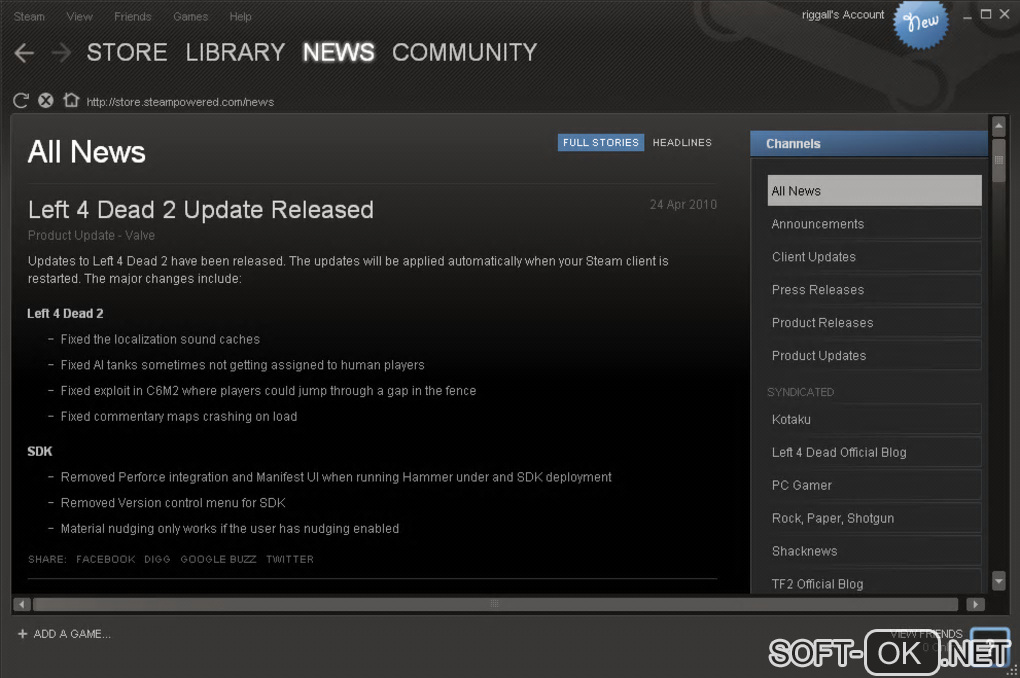Viewport: 1020px width, 678px height.
Task: Click 'Fixed the localization sound caches' line
Action: coord(160,340)
